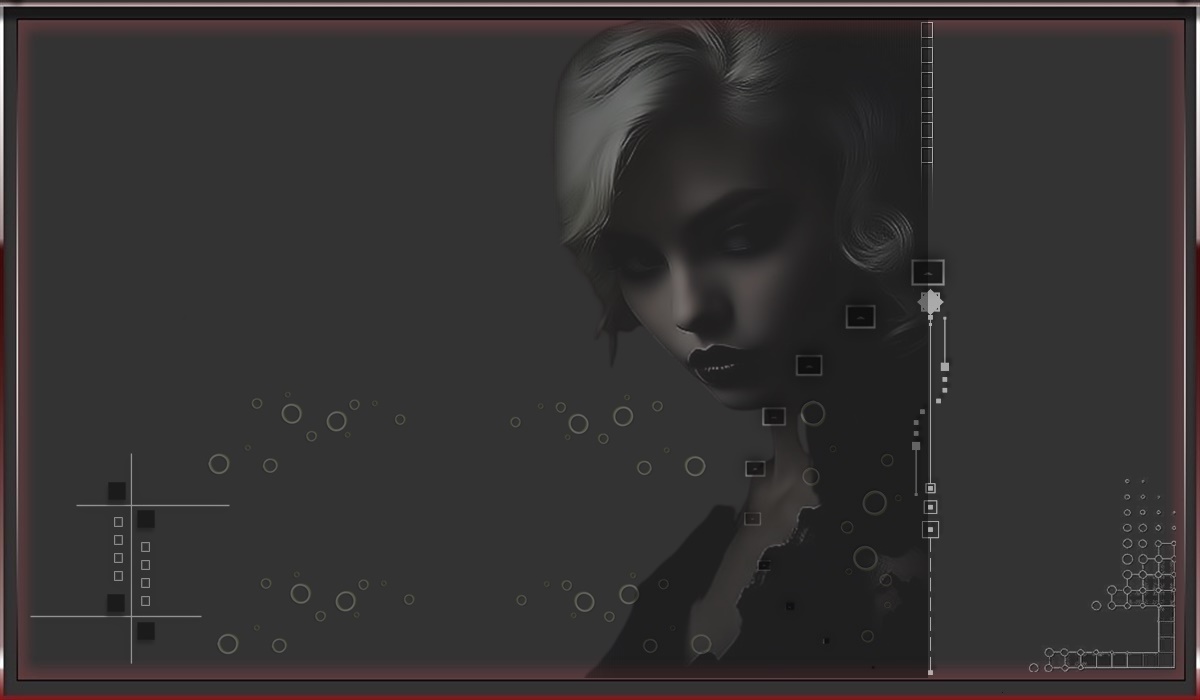Image resolution: width=1200 pixels, height=700 pixels.
Task: Click the top square of the segmented column
Action: [927, 30]
